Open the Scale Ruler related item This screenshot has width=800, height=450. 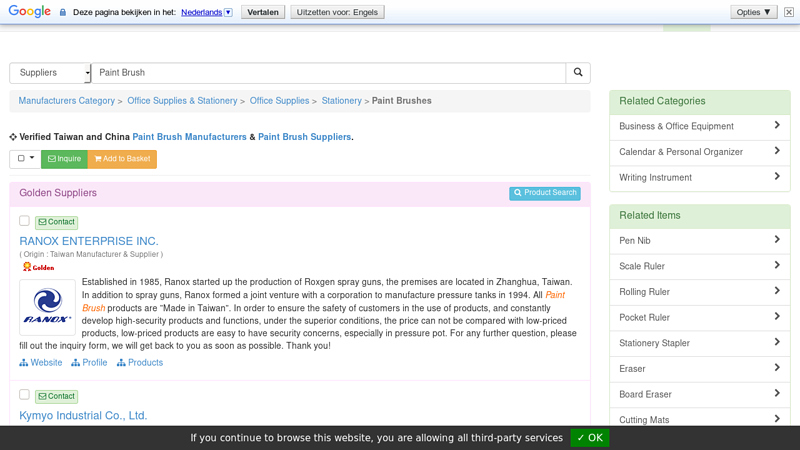click(x=699, y=266)
